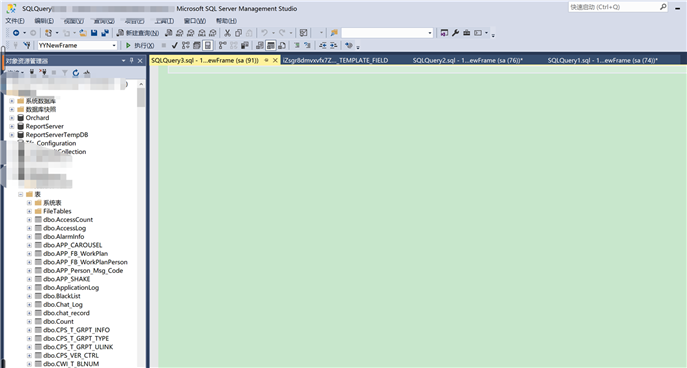Refresh the Object Explorer tree
This screenshot has height=368, width=687.
click(76, 73)
